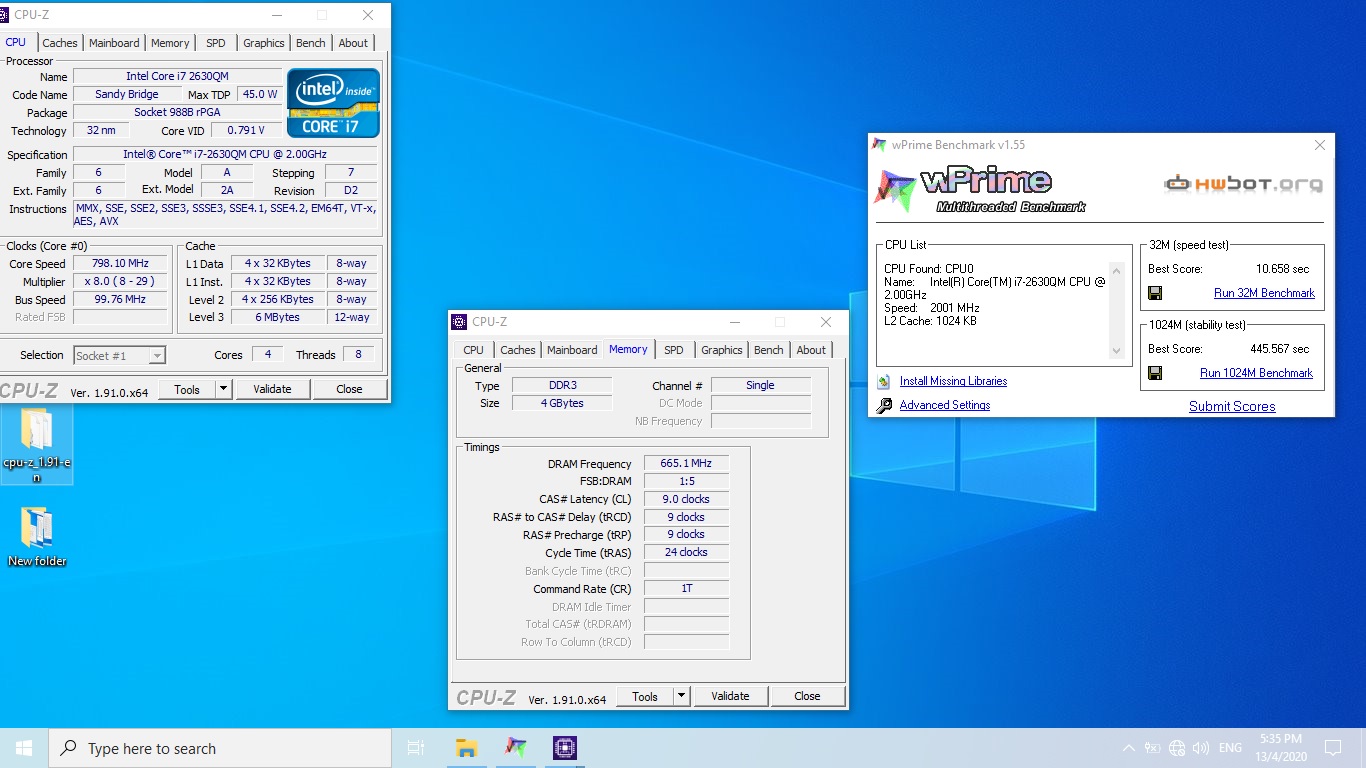Switch to Mainboard tab in the CPU window
Screen dimensions: 1366x768
point(114,43)
